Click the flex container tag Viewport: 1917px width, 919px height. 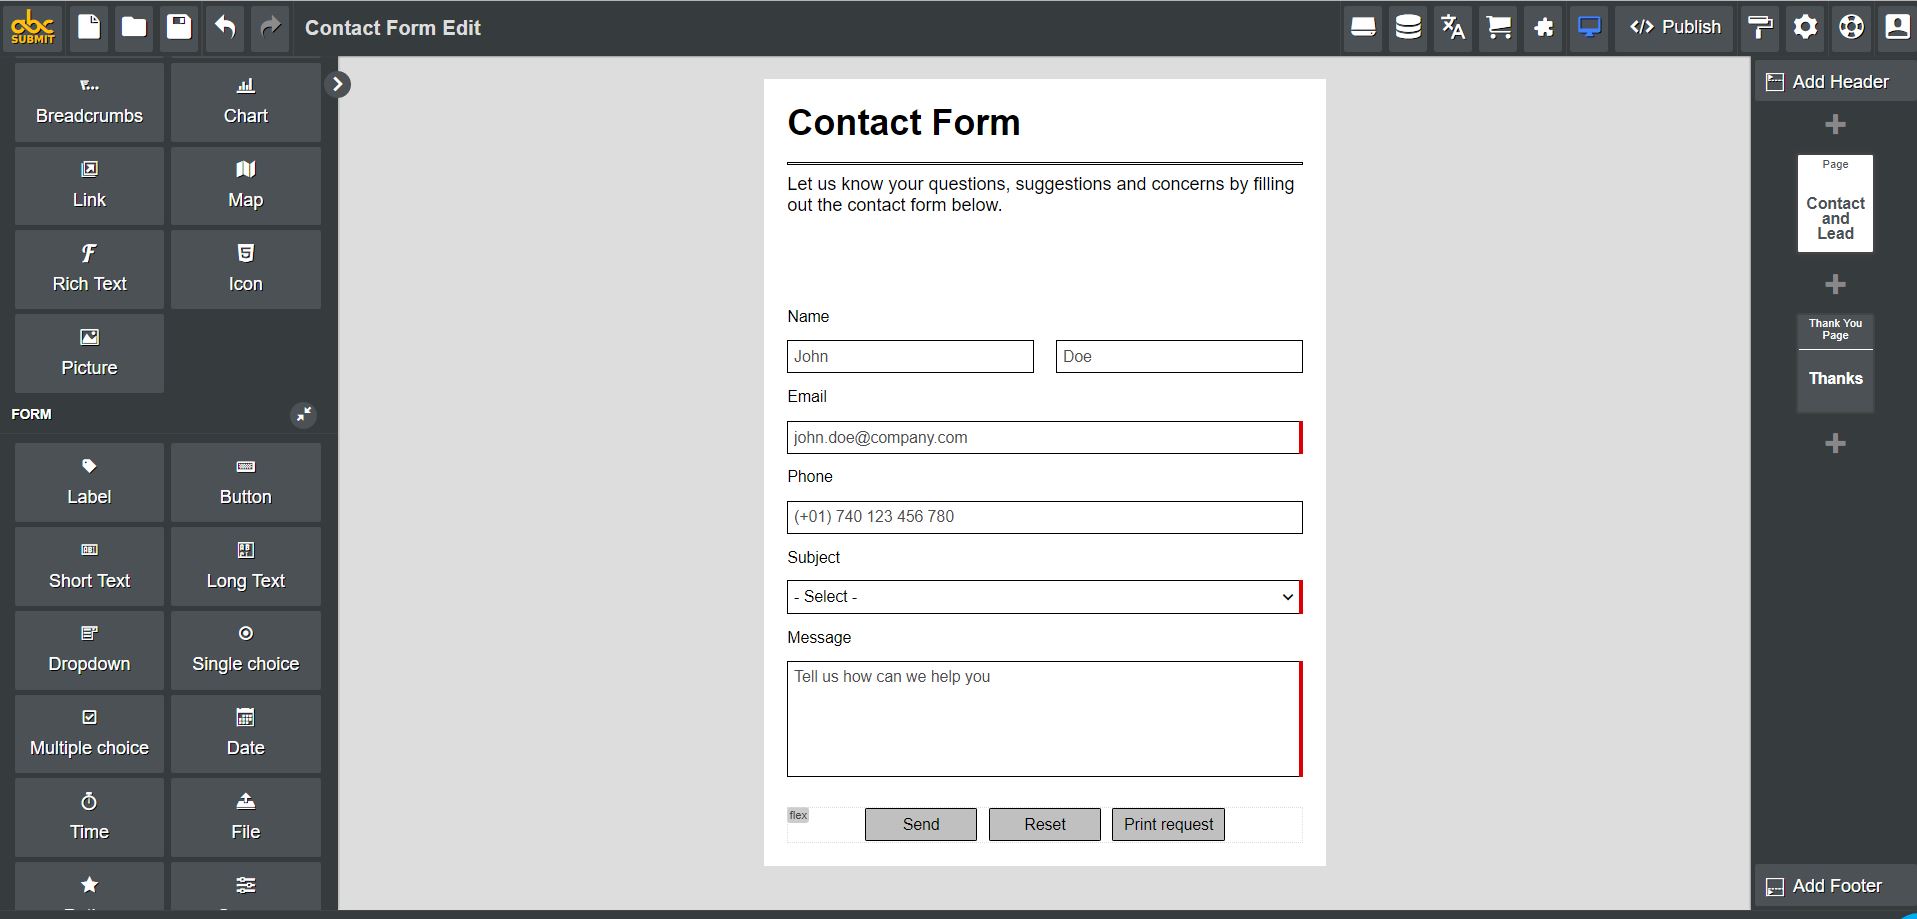point(798,815)
